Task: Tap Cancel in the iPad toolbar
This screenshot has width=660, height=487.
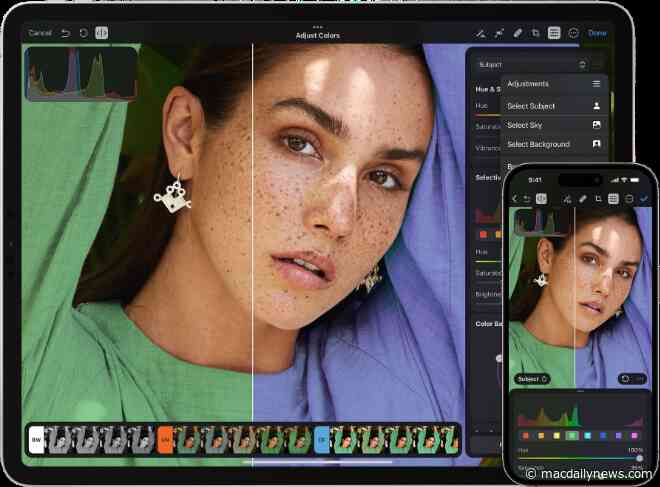Action: click(40, 33)
